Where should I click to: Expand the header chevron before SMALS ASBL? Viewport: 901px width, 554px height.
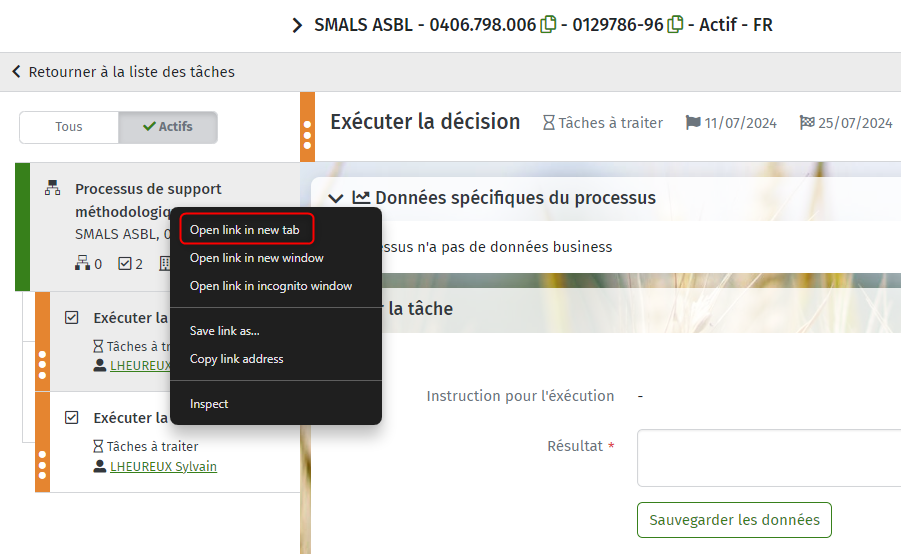click(x=297, y=25)
